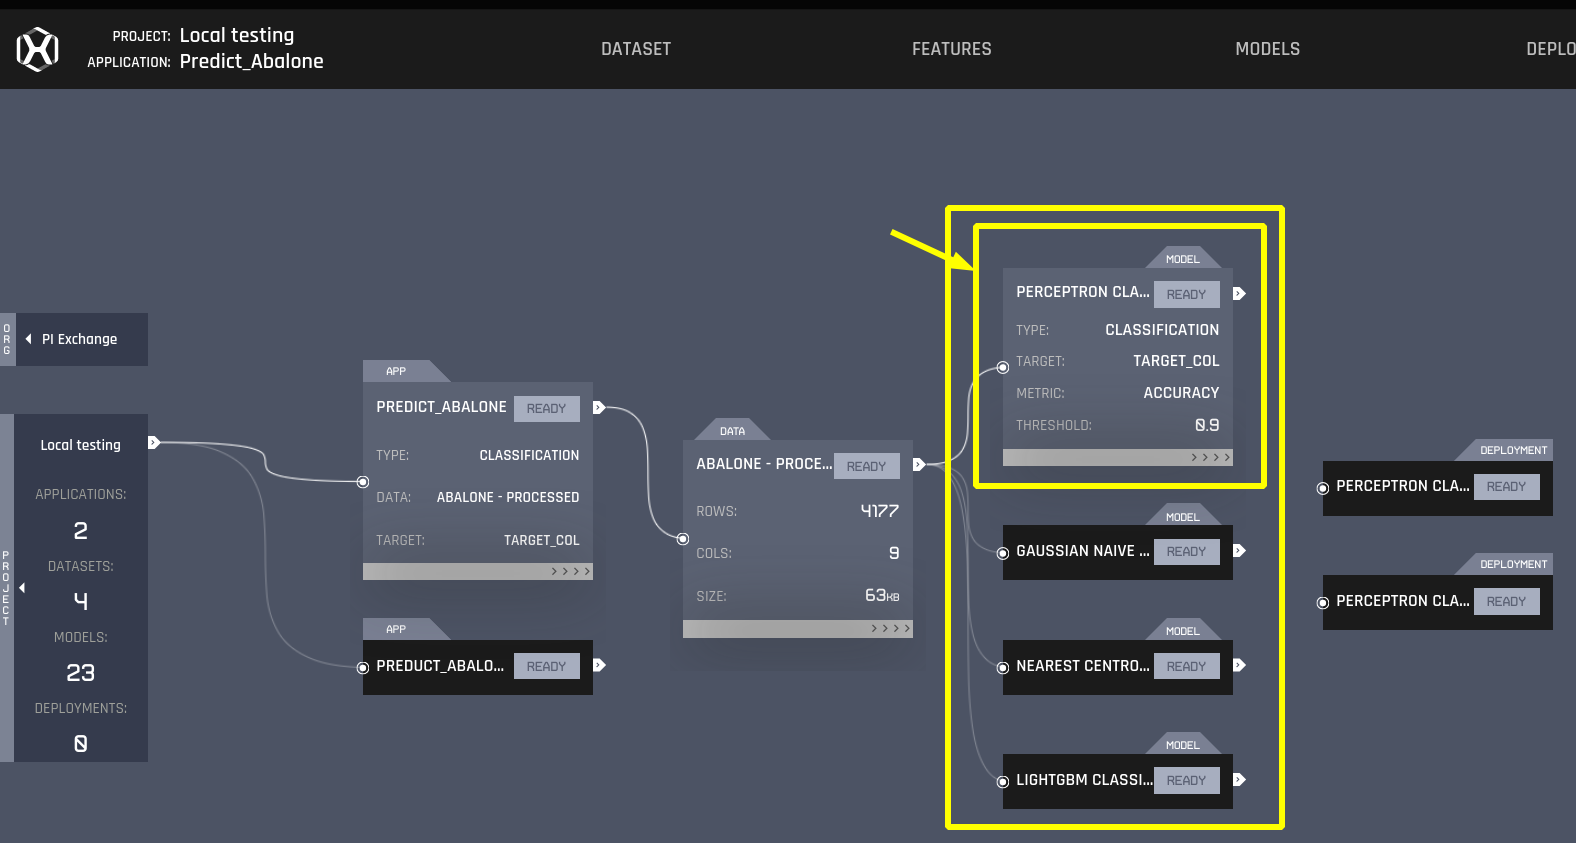Image resolution: width=1576 pixels, height=843 pixels.
Task: Click the Gaussian Naive model output arrow
Action: click(1239, 550)
